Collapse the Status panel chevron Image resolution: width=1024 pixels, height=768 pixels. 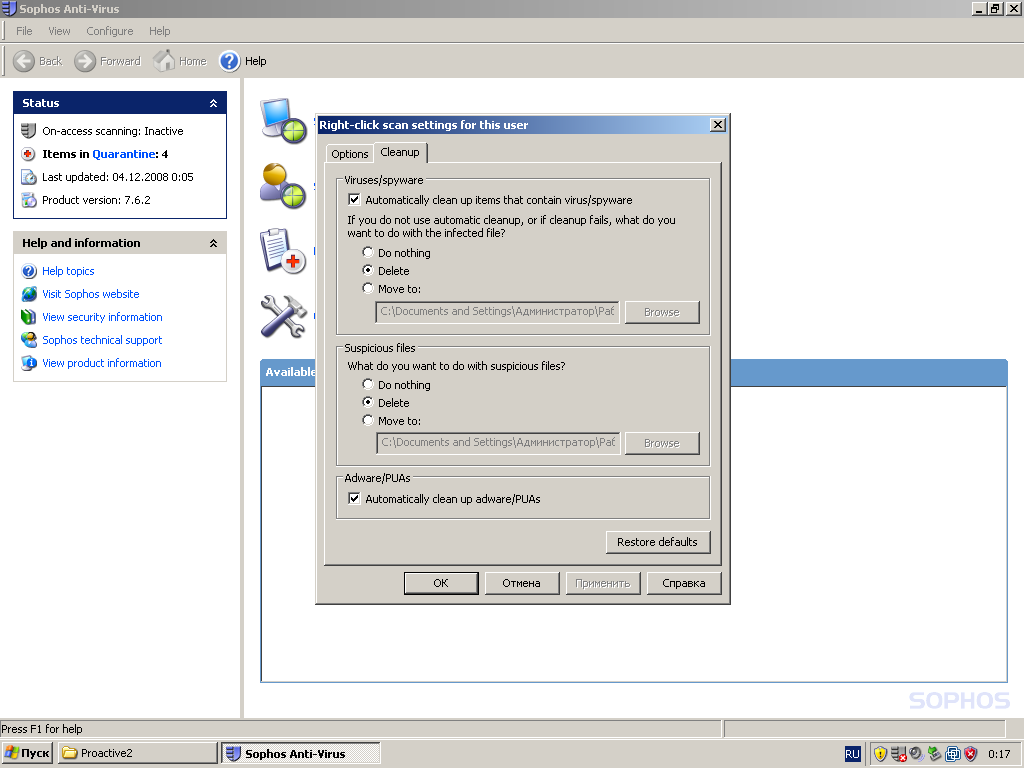(213, 103)
